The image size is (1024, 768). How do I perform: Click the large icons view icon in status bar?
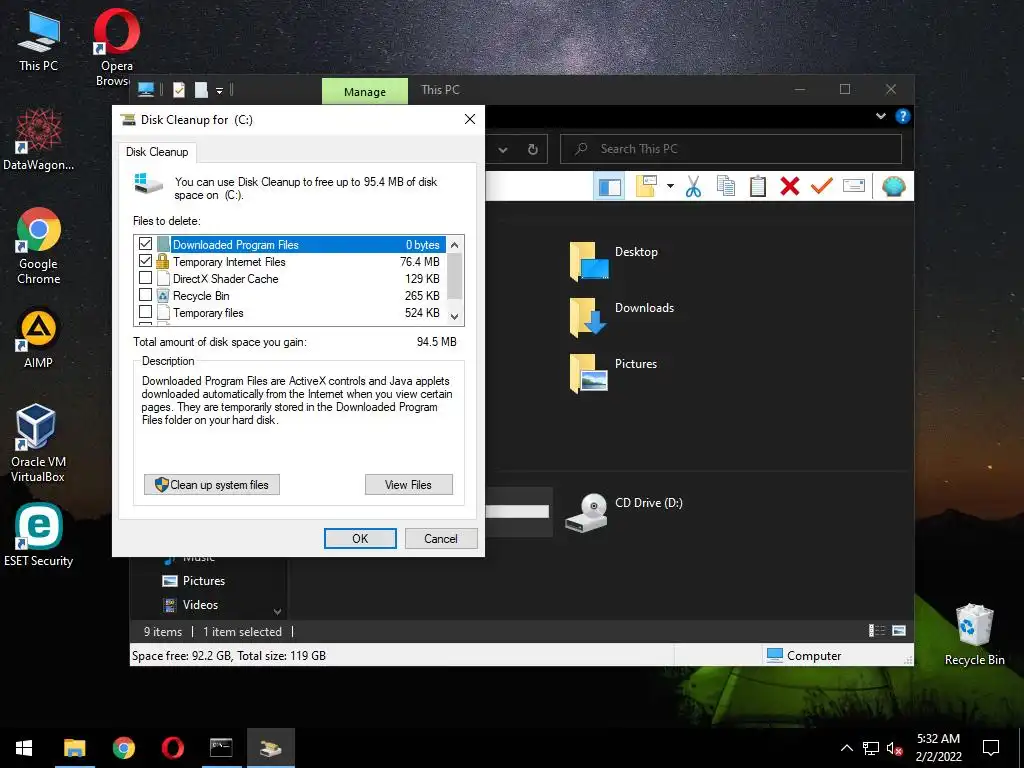(x=899, y=631)
